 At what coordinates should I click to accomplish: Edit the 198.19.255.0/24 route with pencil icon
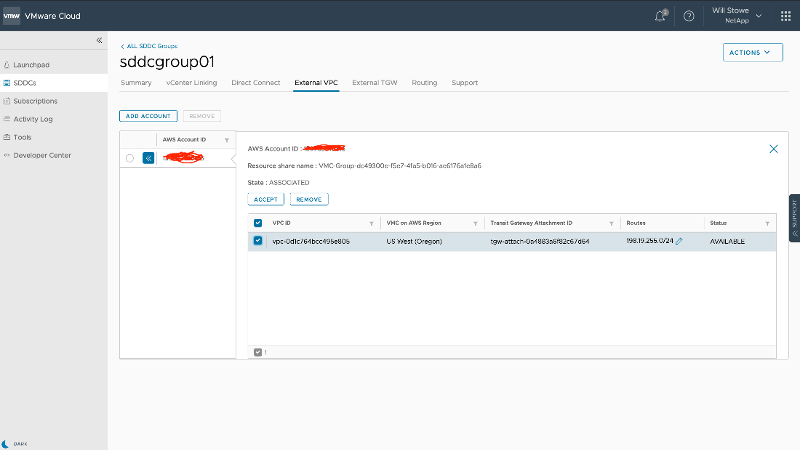pyautogui.click(x=680, y=241)
